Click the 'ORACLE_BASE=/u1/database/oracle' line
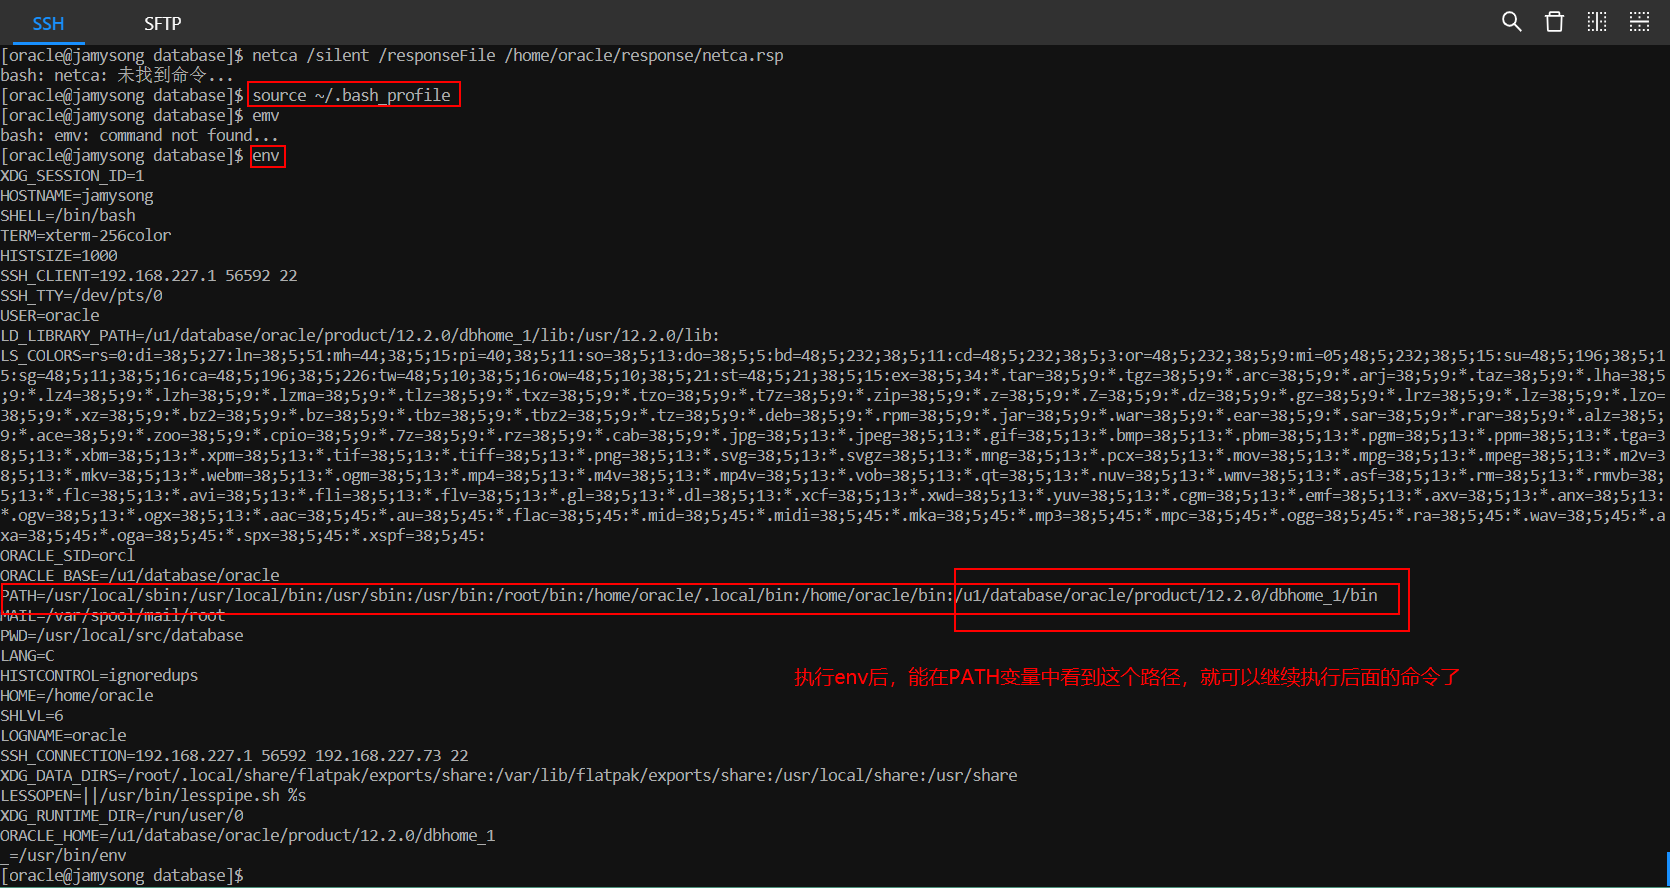 point(140,576)
